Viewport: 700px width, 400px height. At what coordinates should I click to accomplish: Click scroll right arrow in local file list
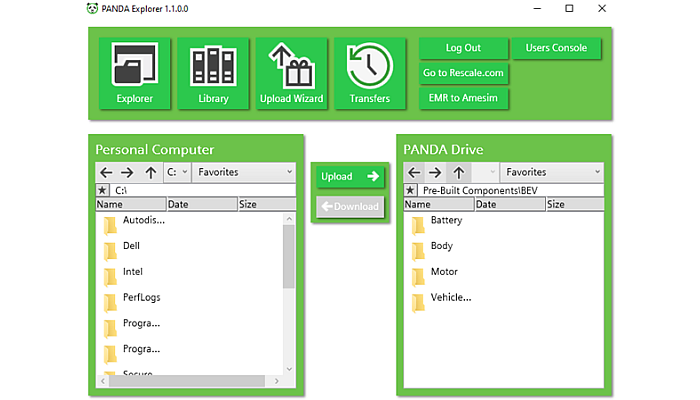tap(277, 381)
